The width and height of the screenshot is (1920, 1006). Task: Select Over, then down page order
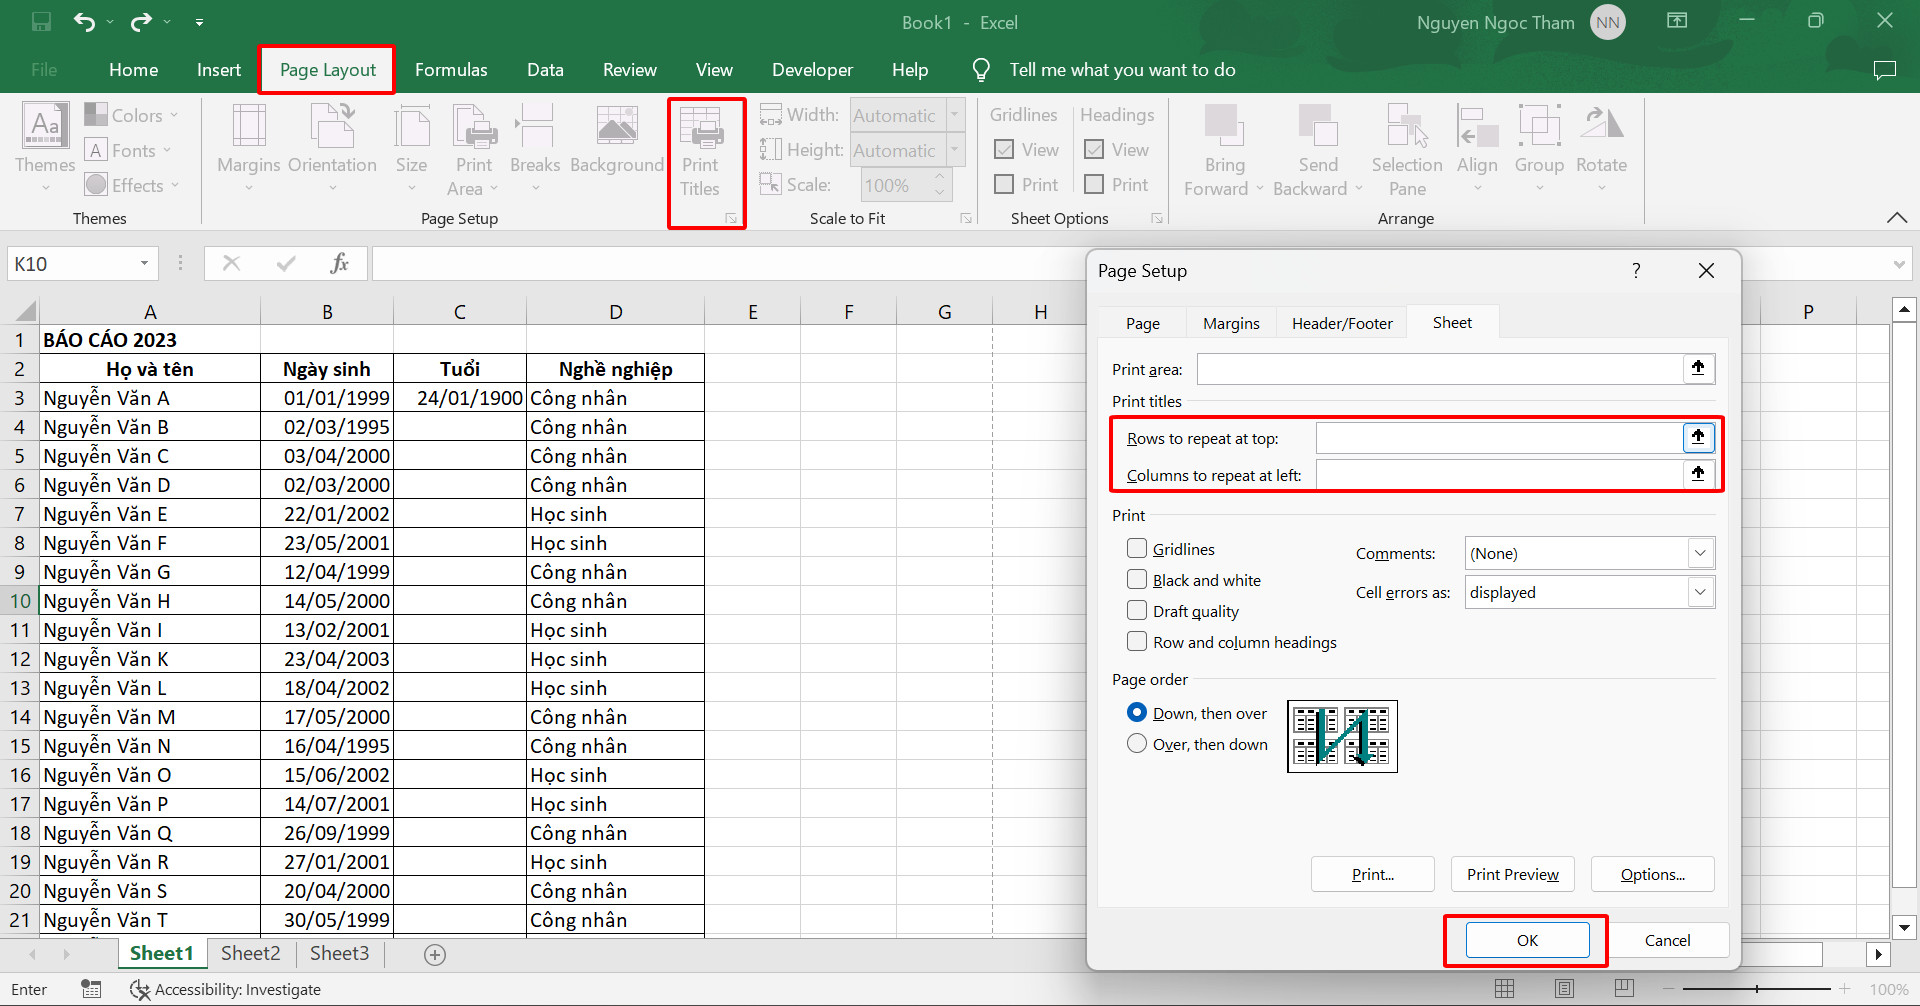click(x=1137, y=744)
